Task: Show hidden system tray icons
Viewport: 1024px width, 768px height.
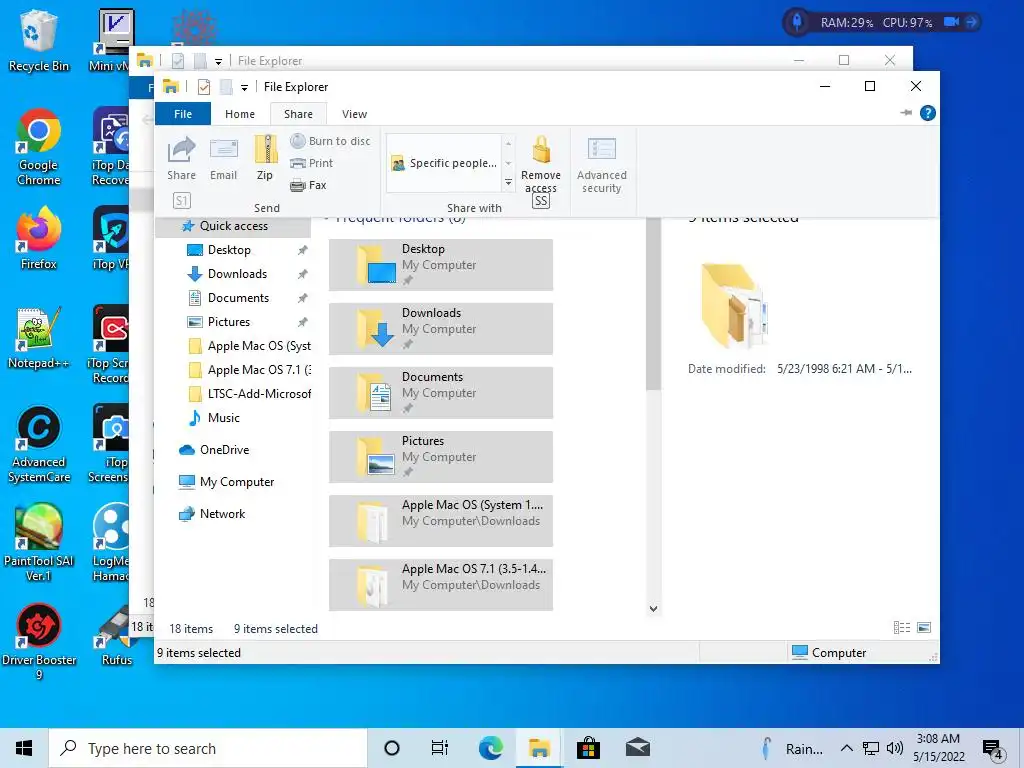Action: click(846, 748)
